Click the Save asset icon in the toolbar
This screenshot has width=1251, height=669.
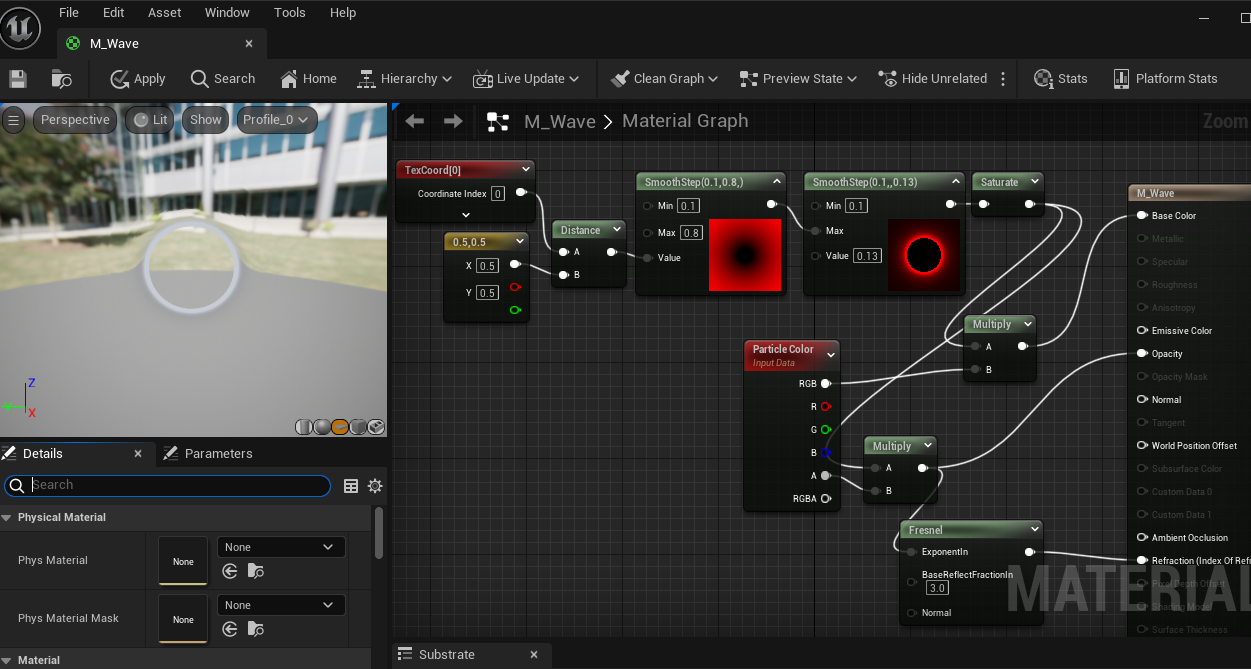[18, 79]
